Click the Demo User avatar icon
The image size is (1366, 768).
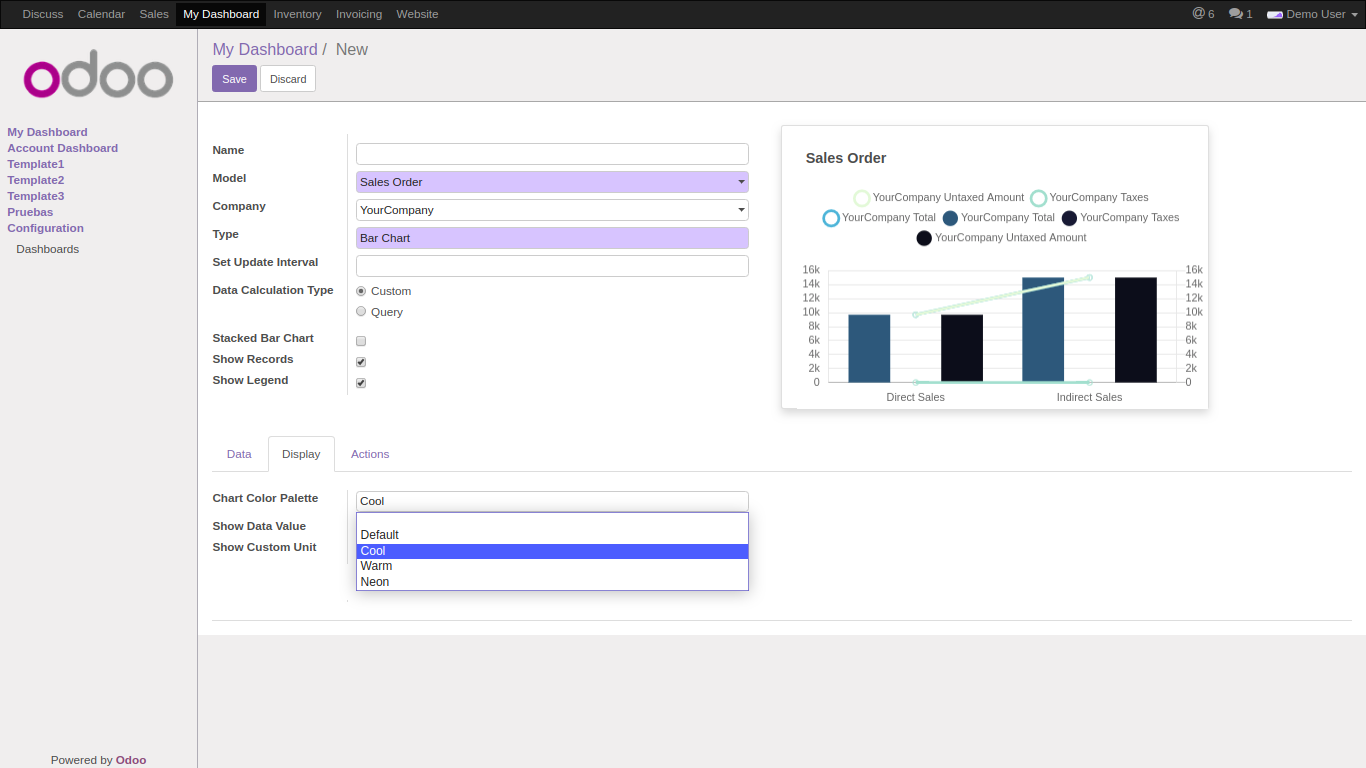[1274, 15]
